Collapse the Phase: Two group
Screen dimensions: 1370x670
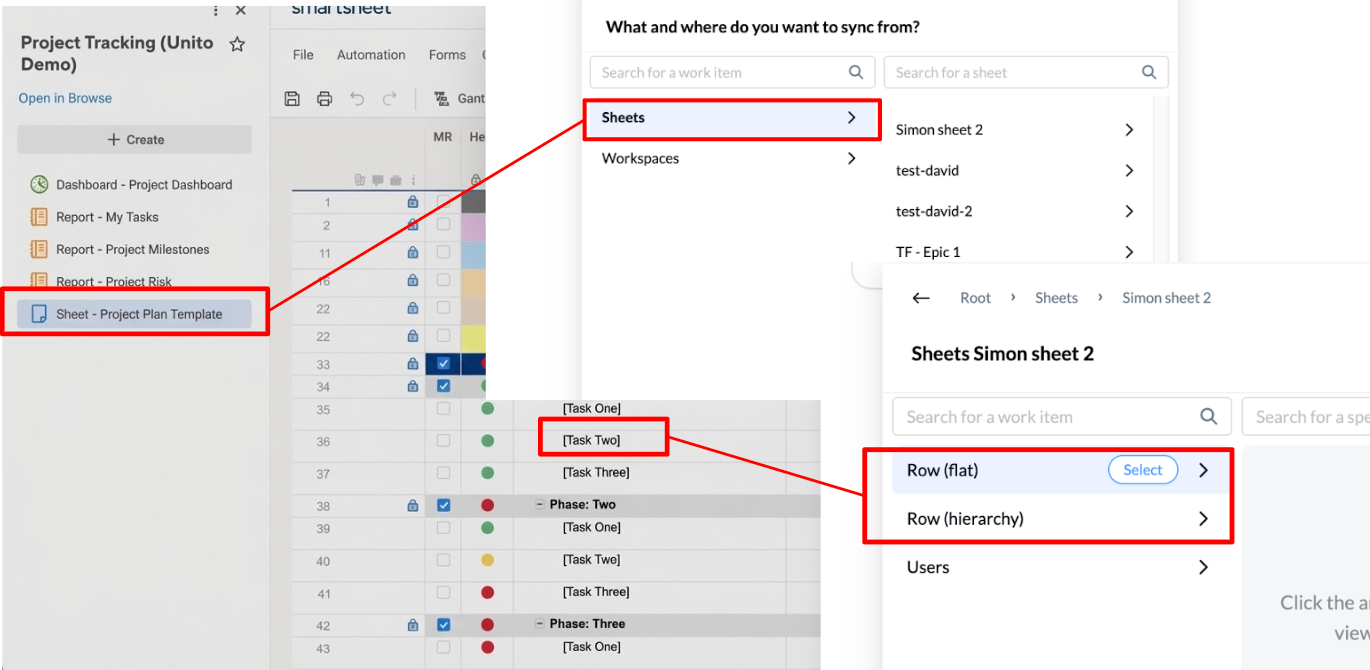coord(541,504)
